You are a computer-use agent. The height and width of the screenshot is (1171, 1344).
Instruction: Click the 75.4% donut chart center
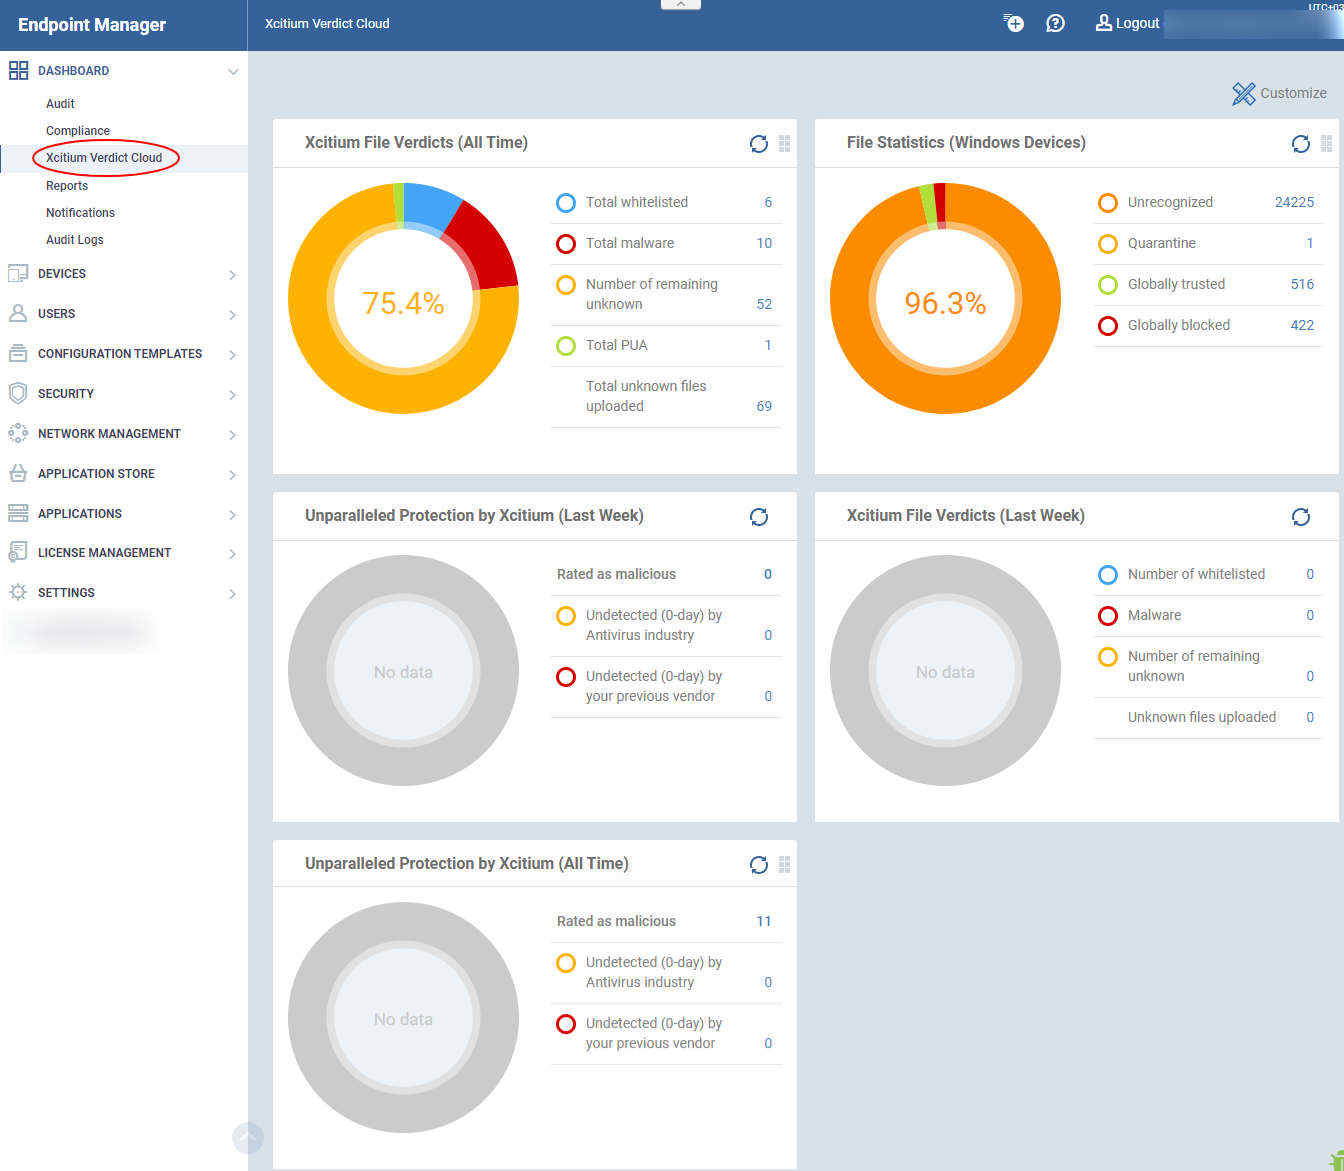pos(403,303)
